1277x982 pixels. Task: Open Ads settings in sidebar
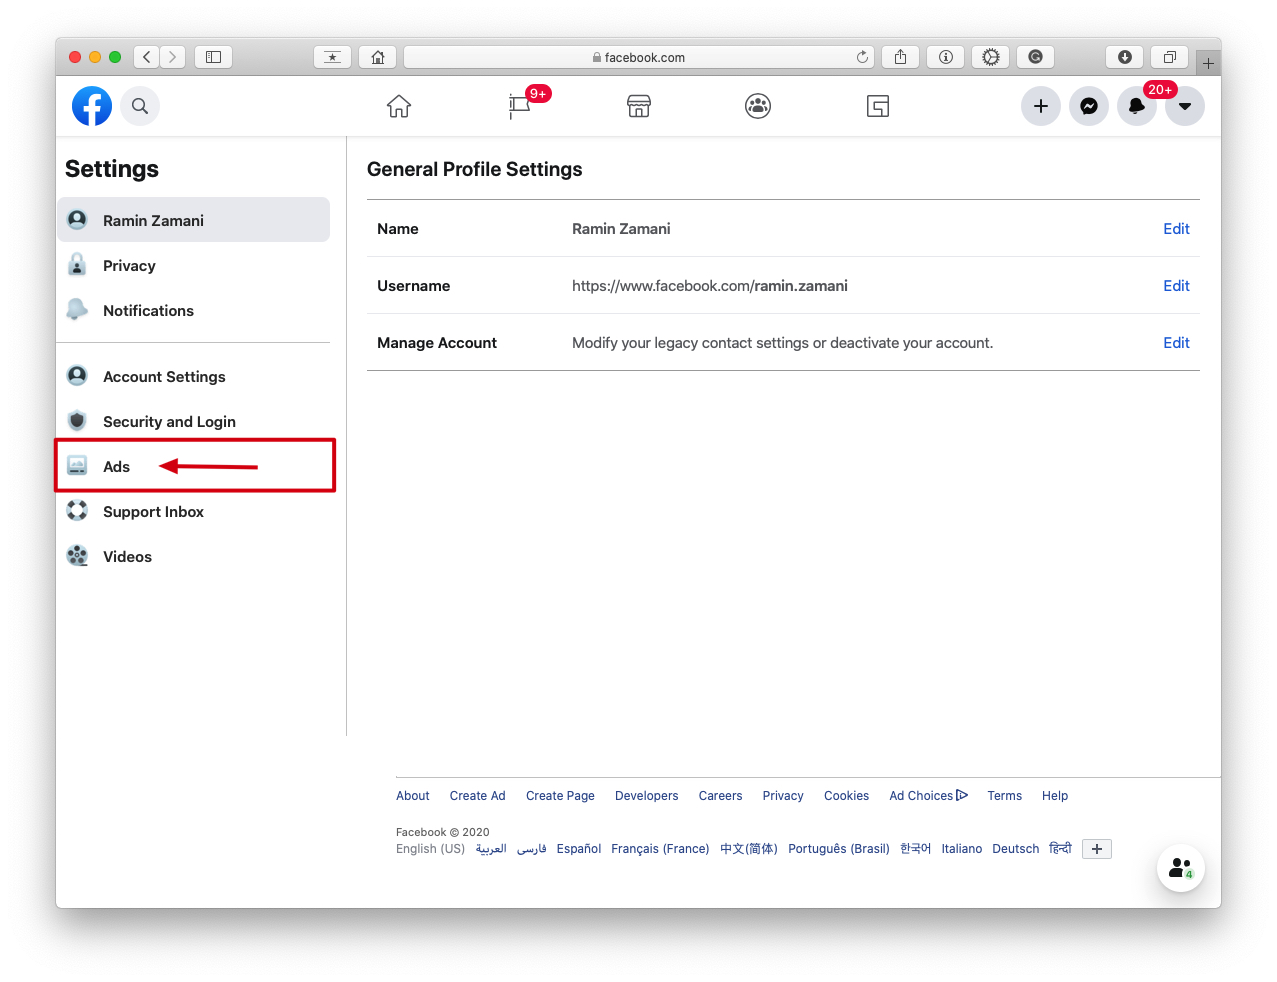click(193, 467)
